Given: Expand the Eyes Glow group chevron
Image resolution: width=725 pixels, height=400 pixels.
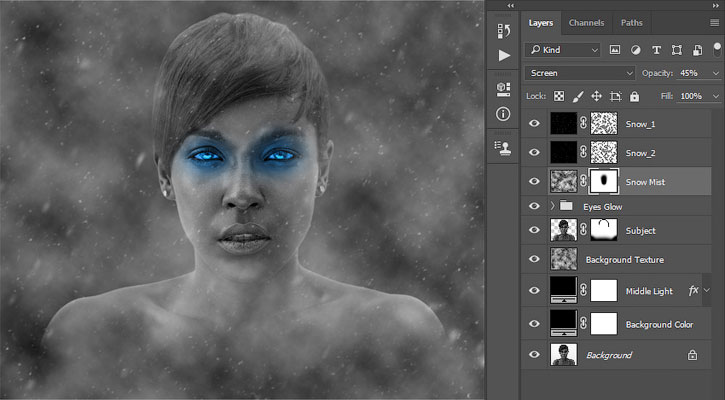Looking at the screenshot, I should click(x=553, y=206).
